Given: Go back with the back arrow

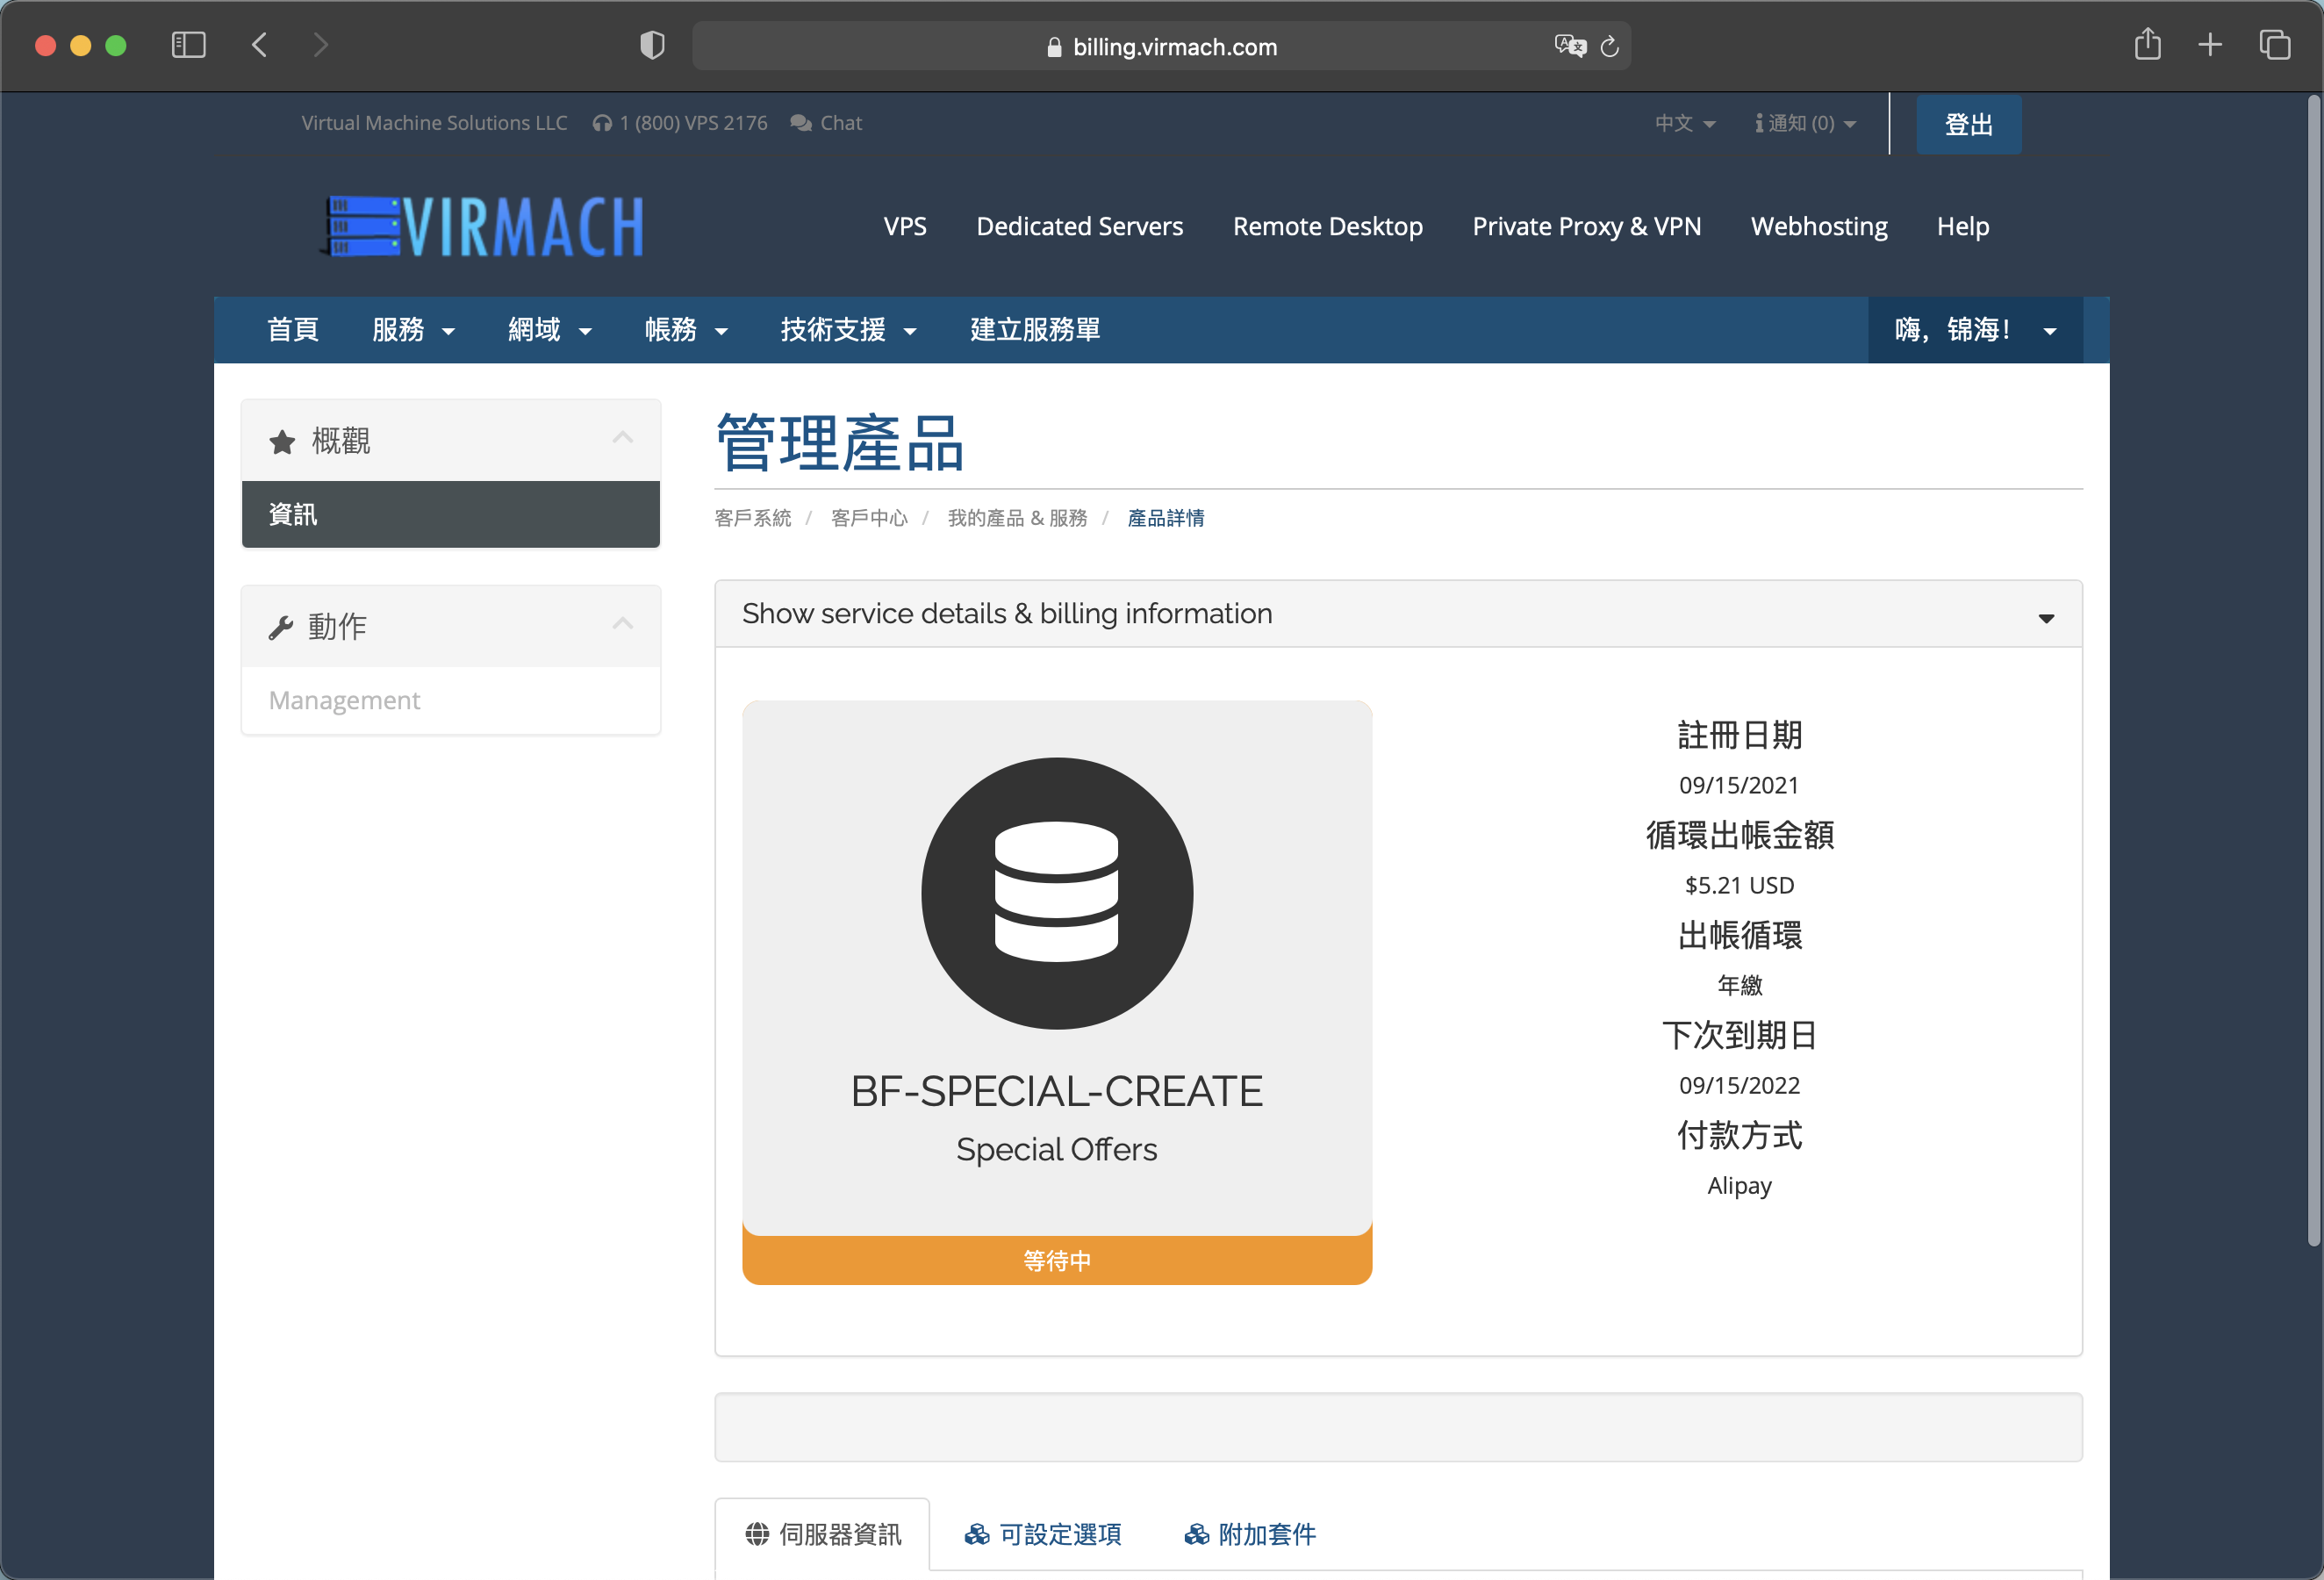Looking at the screenshot, I should (x=260, y=45).
